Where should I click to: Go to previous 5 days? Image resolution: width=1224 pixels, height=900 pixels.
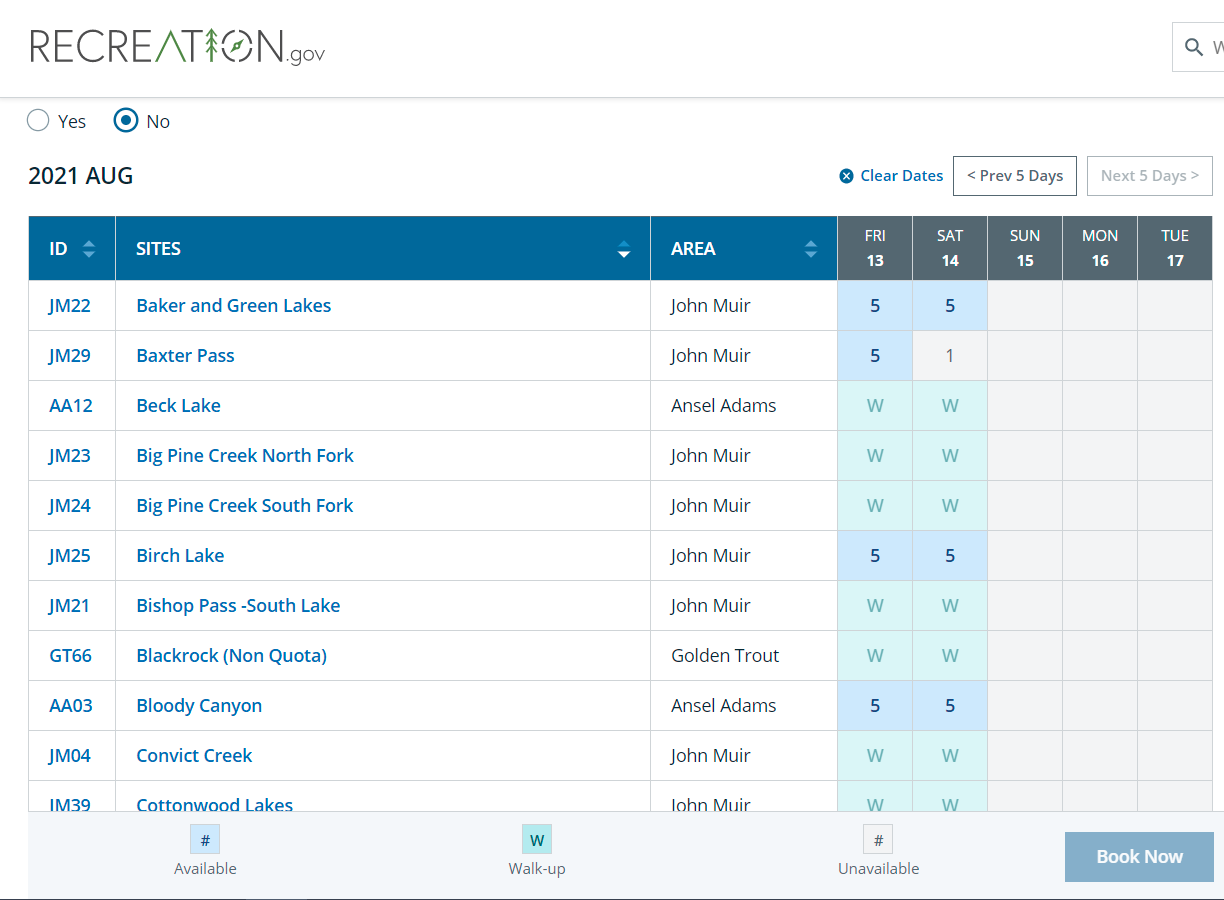[x=1015, y=176]
